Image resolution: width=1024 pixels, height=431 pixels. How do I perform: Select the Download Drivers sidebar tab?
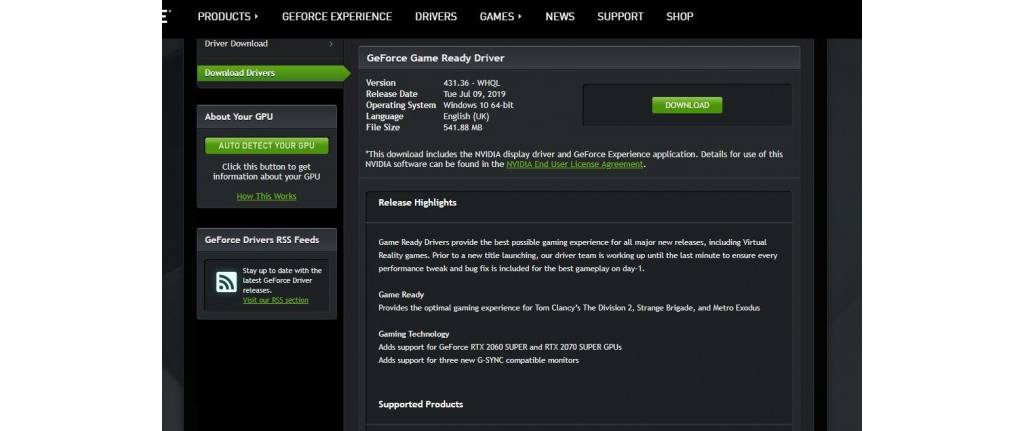(273, 73)
